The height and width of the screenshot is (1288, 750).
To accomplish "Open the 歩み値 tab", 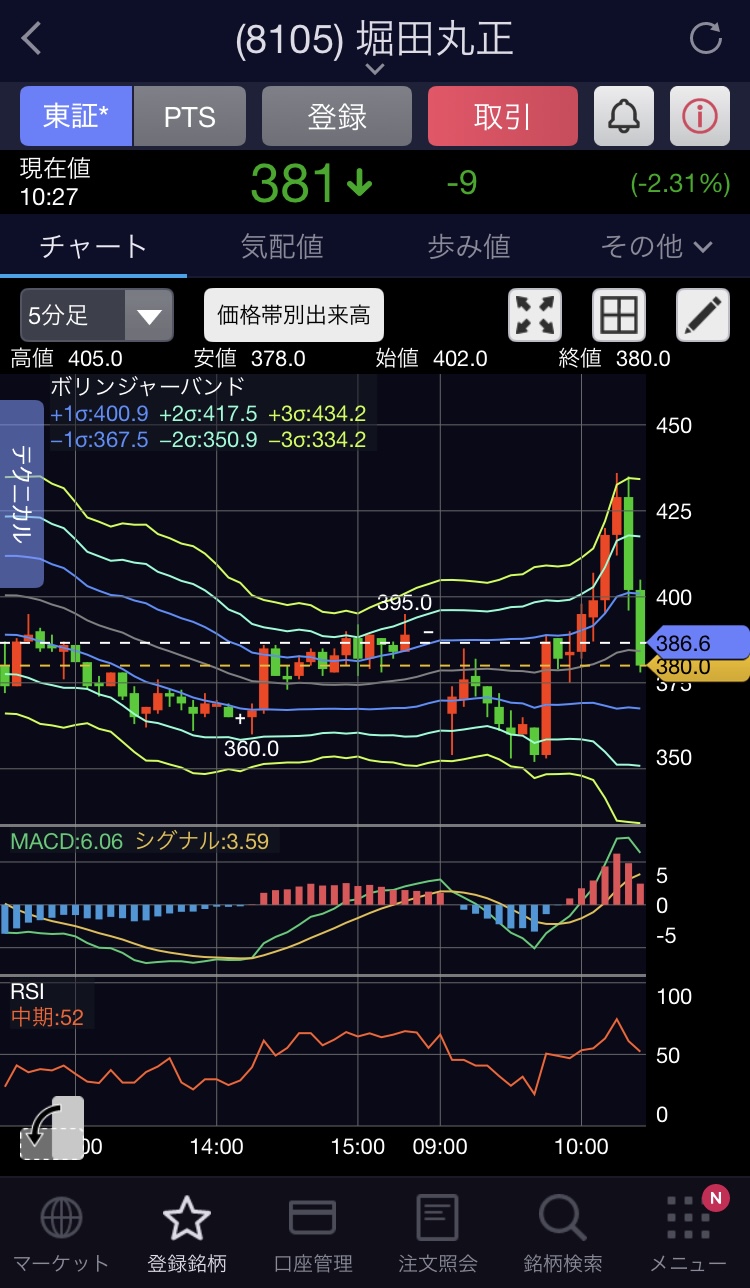I will tap(469, 246).
